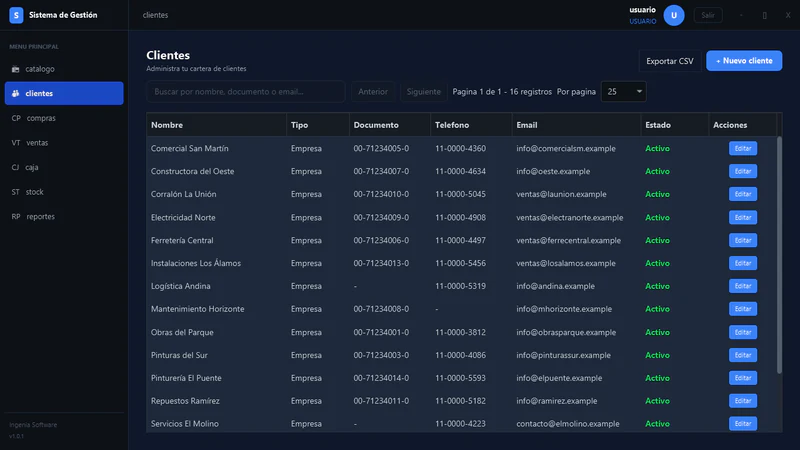The image size is (800, 450).
Task: Select the clientes menu item
Action: (x=64, y=93)
